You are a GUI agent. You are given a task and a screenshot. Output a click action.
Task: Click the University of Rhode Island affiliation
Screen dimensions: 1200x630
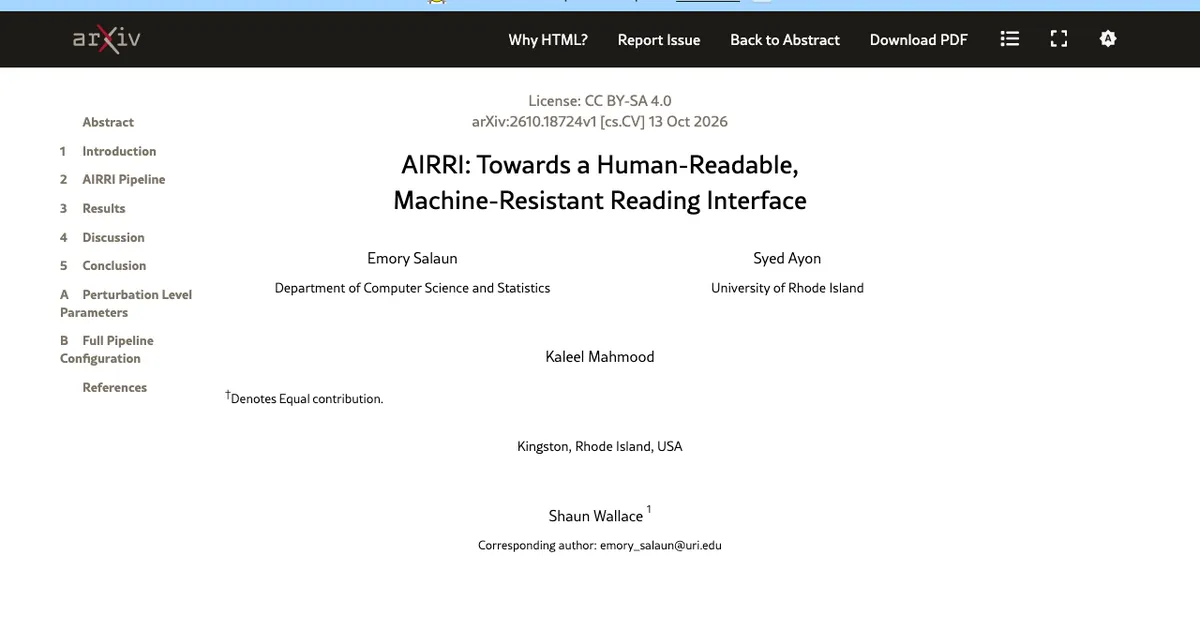787,288
